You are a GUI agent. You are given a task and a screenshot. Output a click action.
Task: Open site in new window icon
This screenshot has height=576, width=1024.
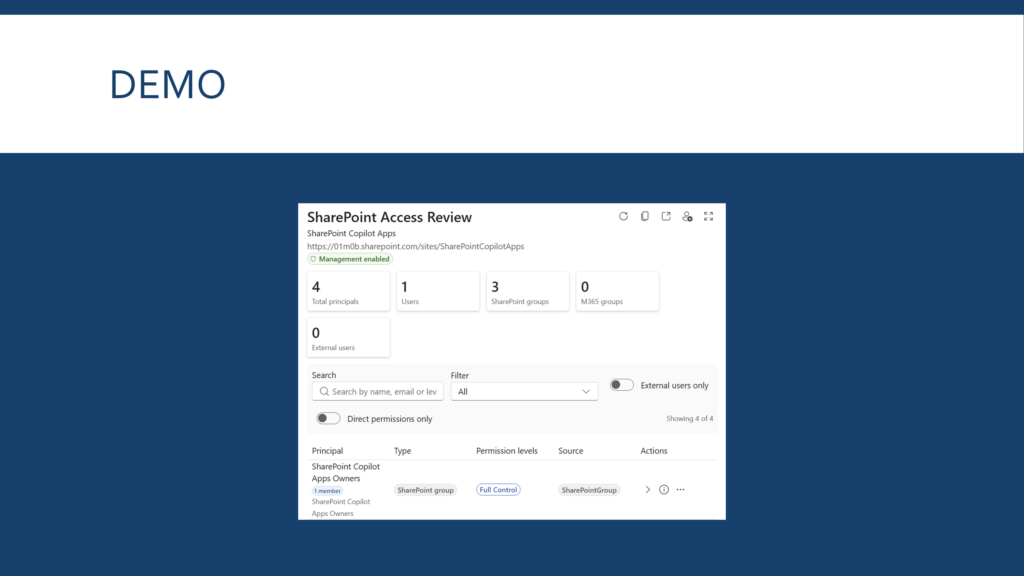(665, 216)
